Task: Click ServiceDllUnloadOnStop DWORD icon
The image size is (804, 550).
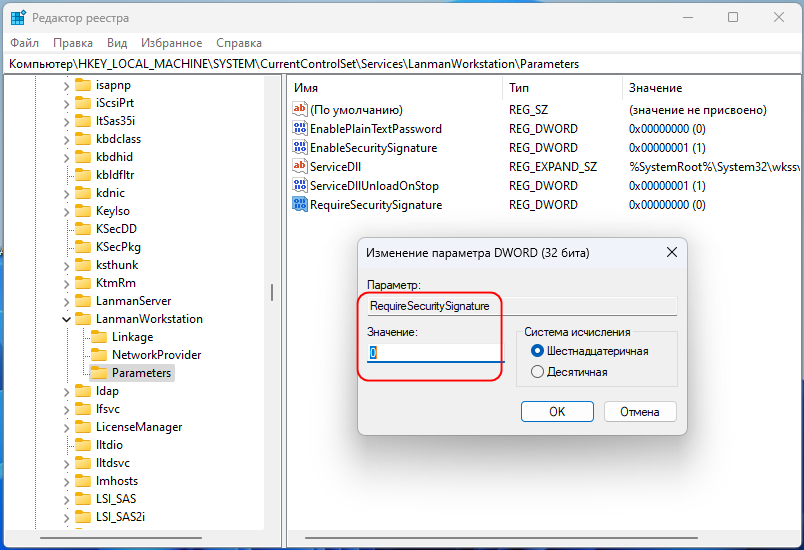Action: click(299, 185)
